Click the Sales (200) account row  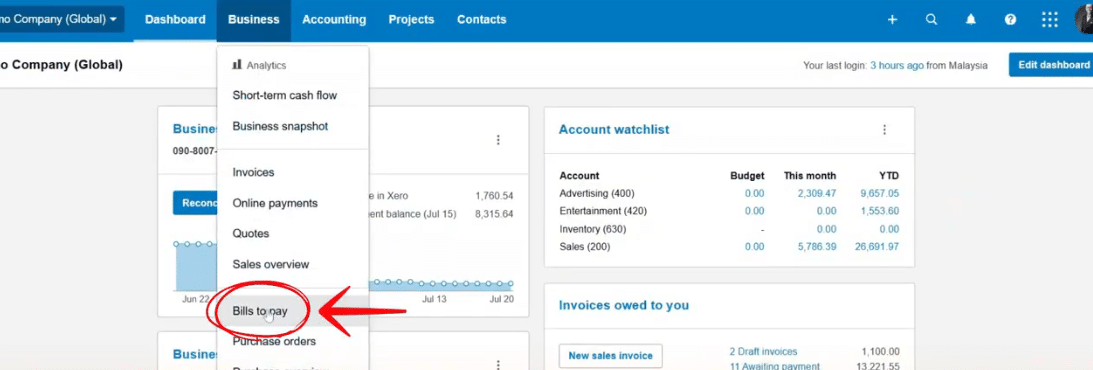click(729, 247)
